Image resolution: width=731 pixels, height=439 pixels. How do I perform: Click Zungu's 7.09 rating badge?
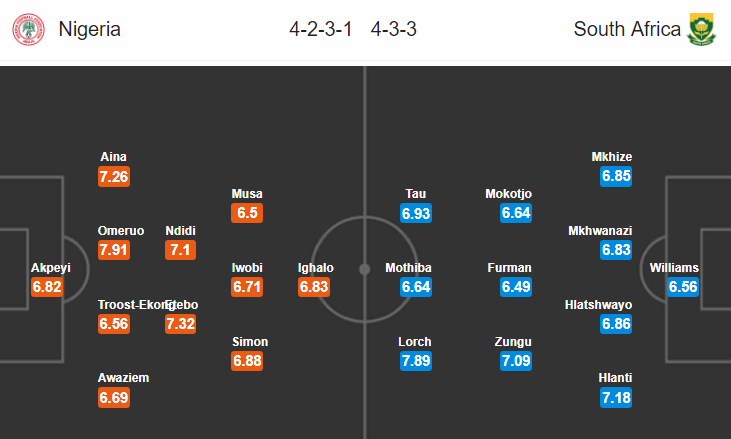pyautogui.click(x=516, y=361)
